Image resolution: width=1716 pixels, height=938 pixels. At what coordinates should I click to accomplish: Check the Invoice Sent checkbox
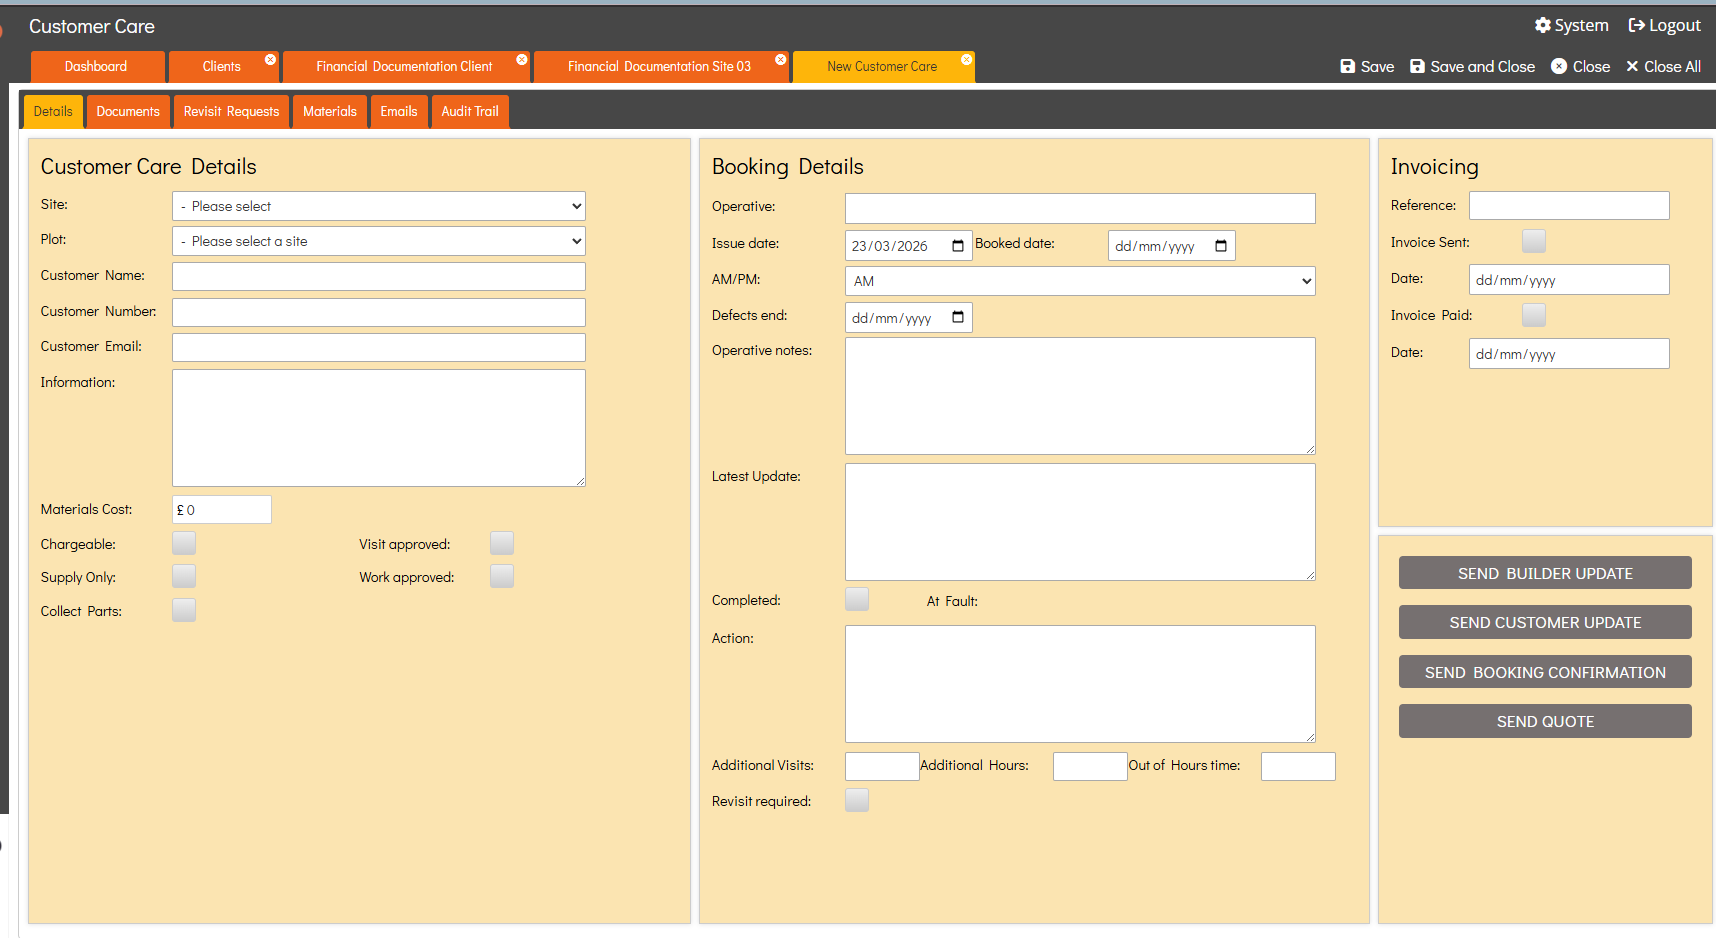(x=1534, y=241)
